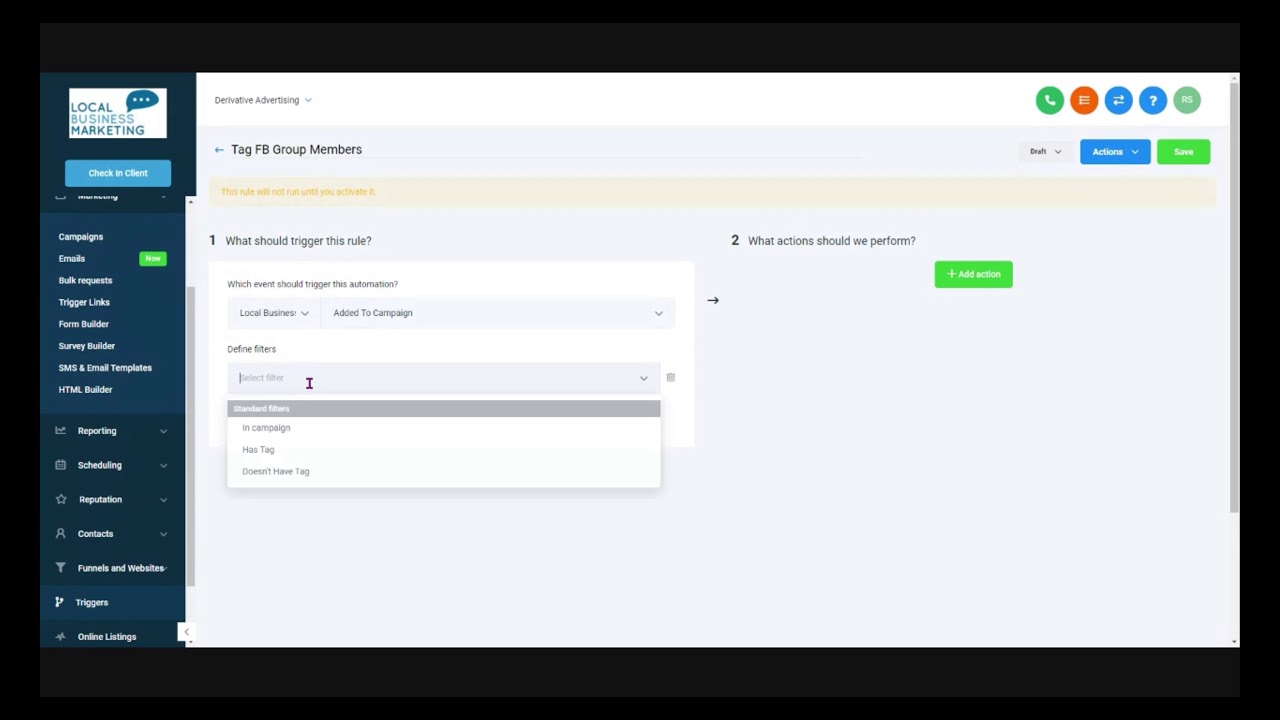Open Form Builder in the sidebar
The height and width of the screenshot is (720, 1280).
pos(84,324)
